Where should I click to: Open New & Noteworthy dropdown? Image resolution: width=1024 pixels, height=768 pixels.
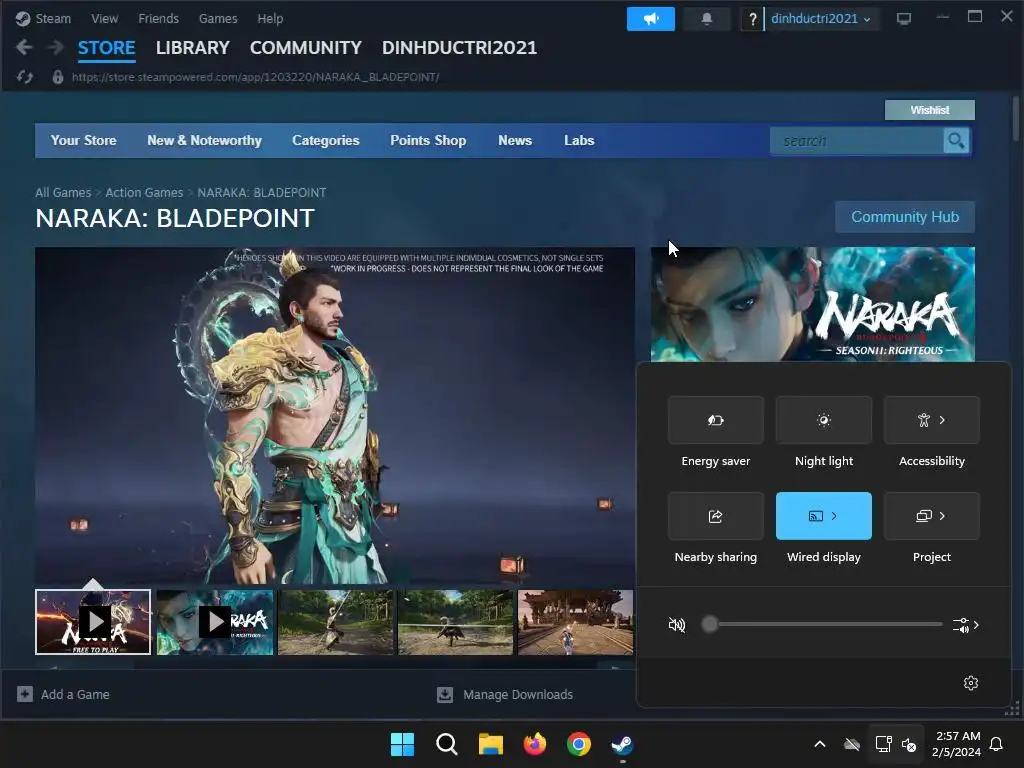204,140
